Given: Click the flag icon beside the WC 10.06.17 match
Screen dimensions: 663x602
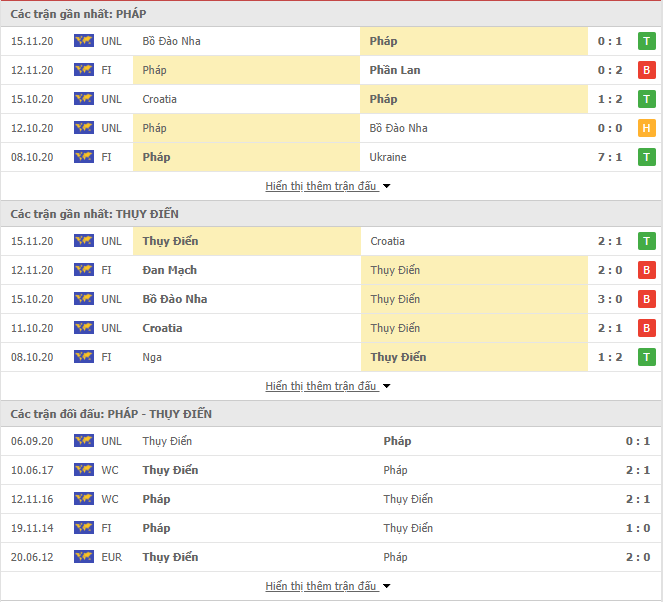Looking at the screenshot, I should coord(84,470).
